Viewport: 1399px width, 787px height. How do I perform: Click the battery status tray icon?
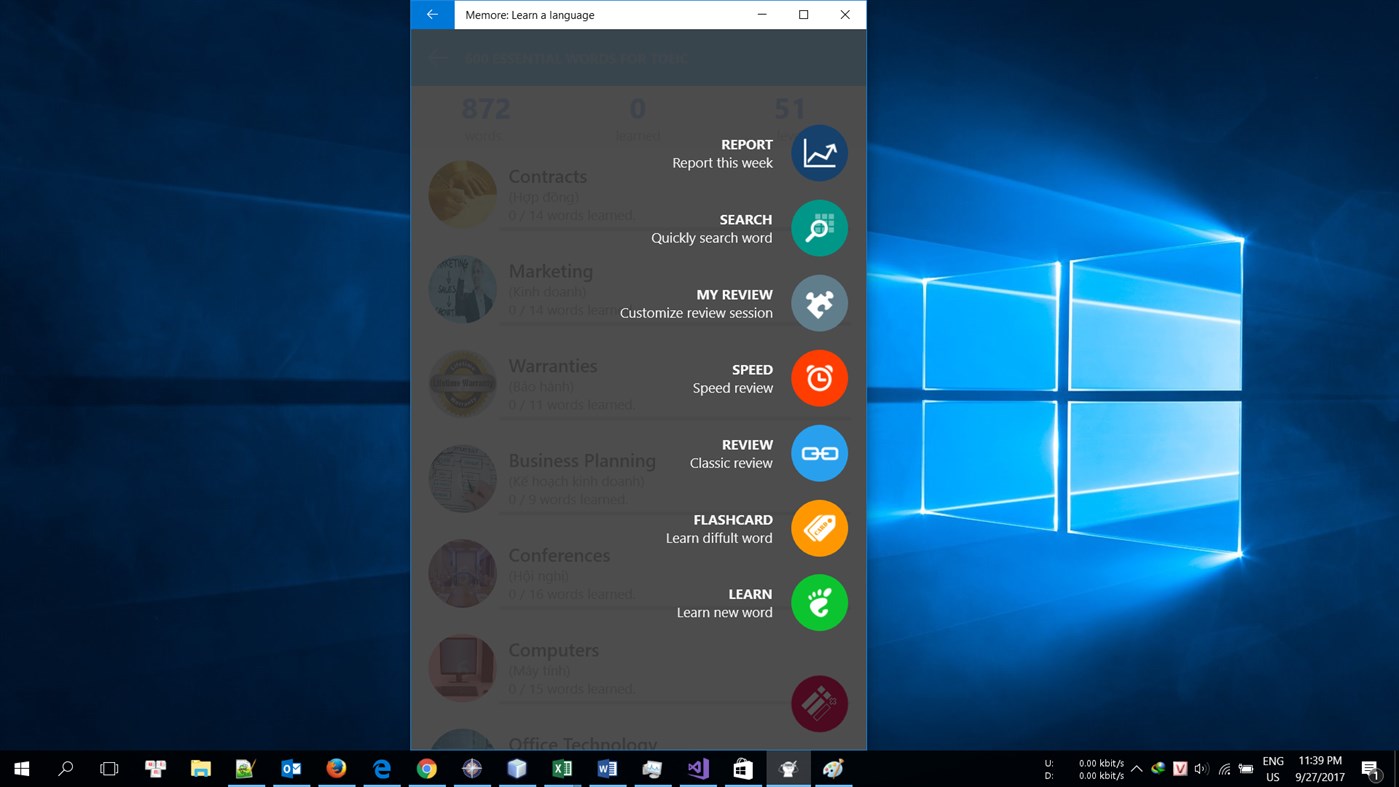pyautogui.click(x=1246, y=769)
